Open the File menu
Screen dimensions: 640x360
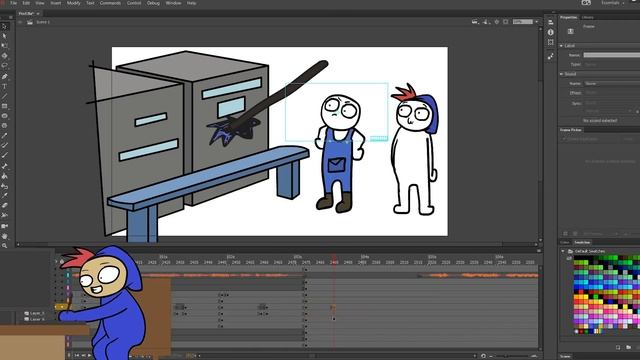tap(13, 3)
